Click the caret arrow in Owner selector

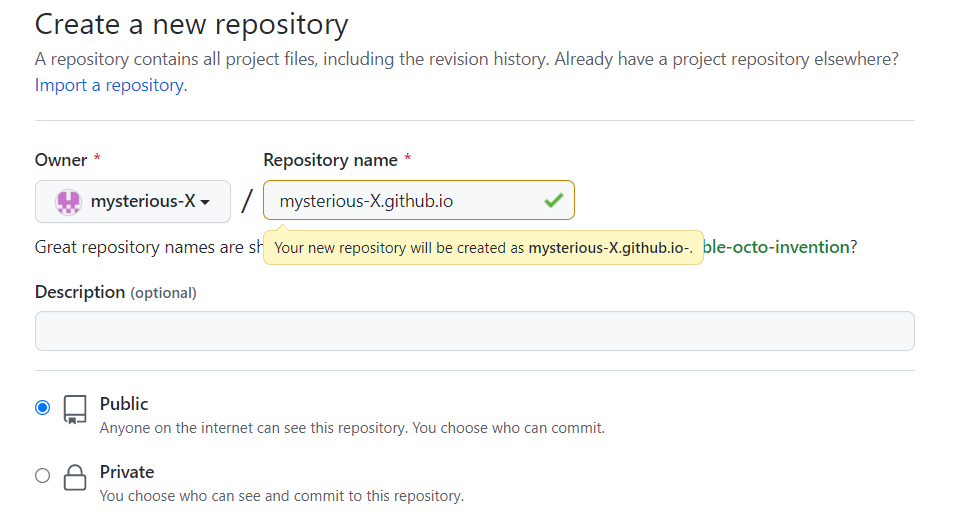point(205,202)
